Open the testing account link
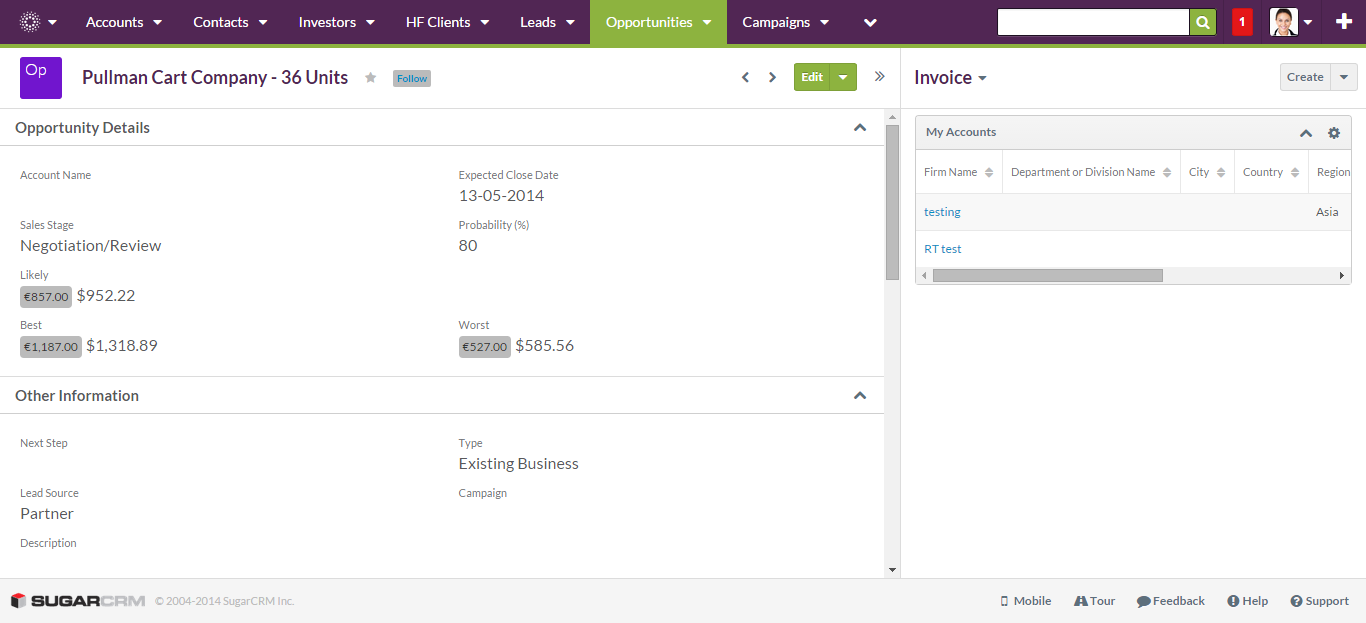1366x623 pixels. (x=942, y=212)
